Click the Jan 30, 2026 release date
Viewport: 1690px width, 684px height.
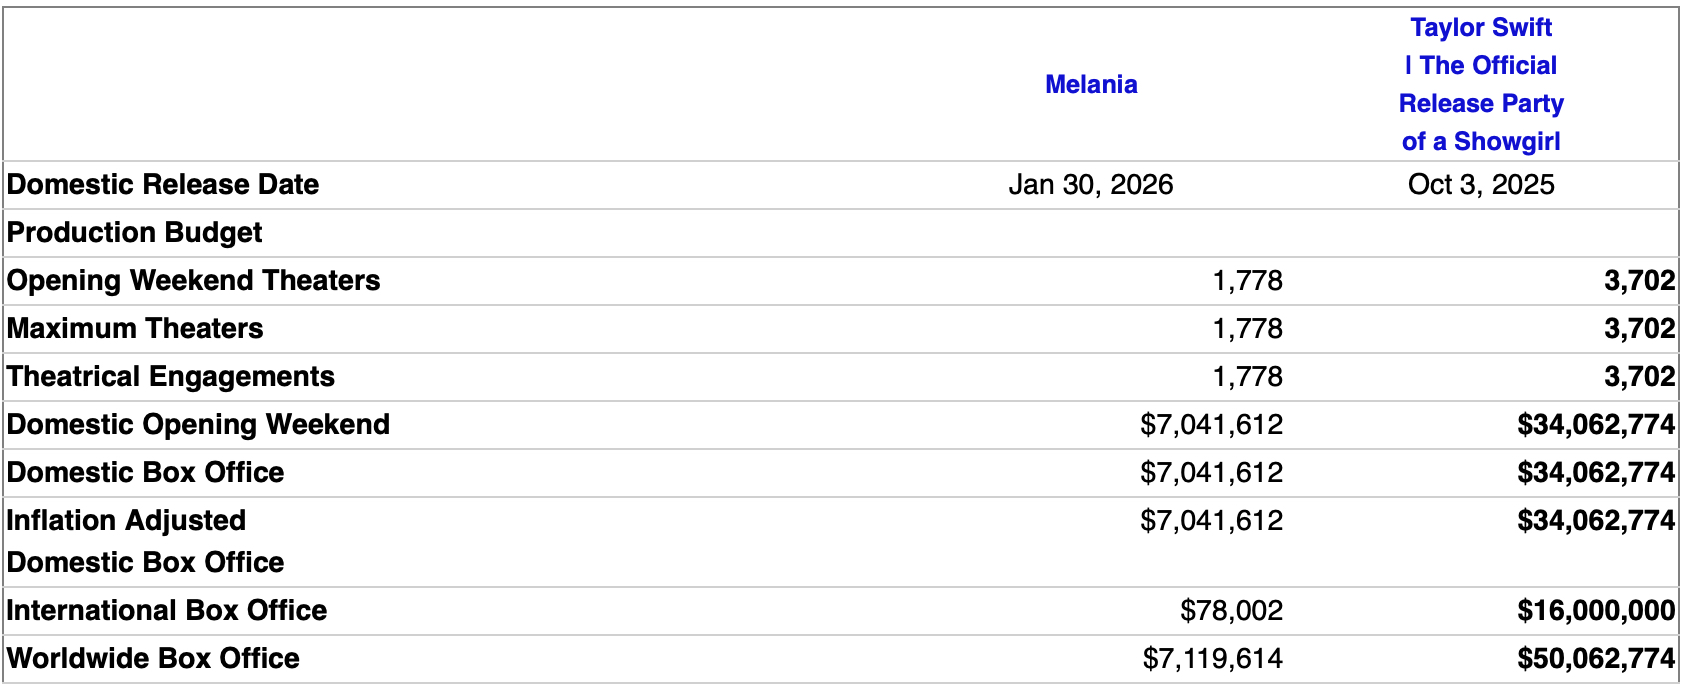click(x=1090, y=185)
